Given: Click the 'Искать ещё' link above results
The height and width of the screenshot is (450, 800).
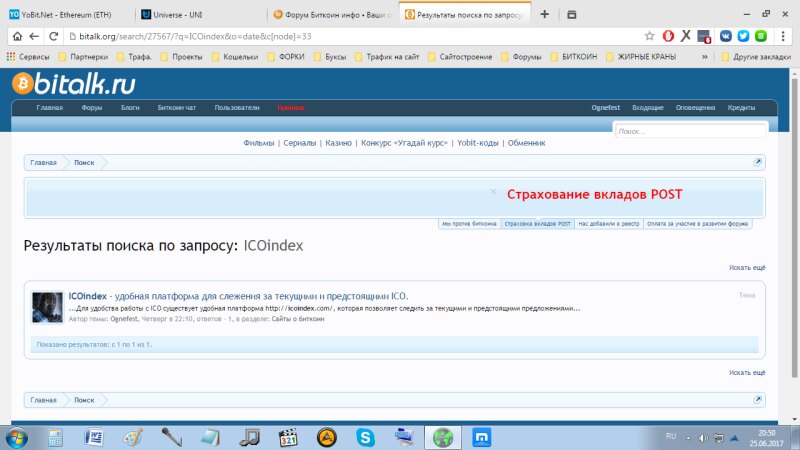Looking at the screenshot, I should 747,267.
